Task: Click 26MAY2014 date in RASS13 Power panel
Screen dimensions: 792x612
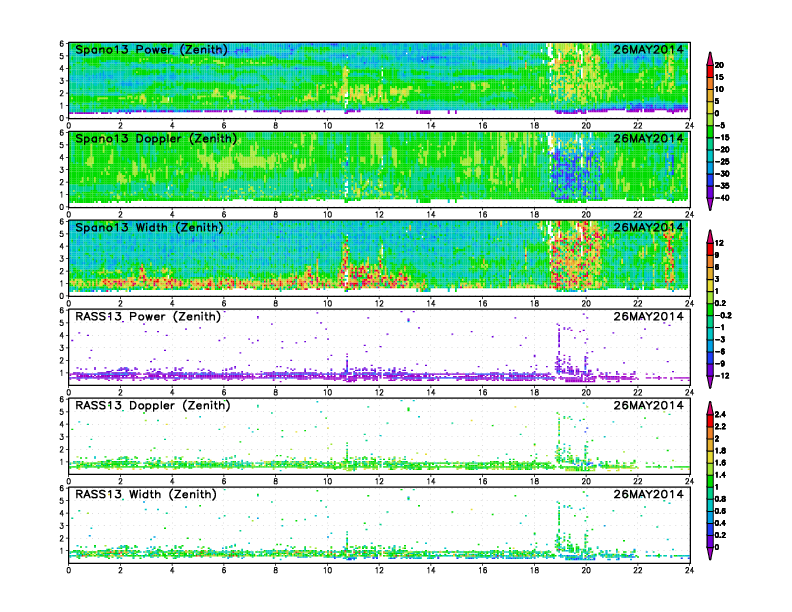Action: (x=649, y=317)
